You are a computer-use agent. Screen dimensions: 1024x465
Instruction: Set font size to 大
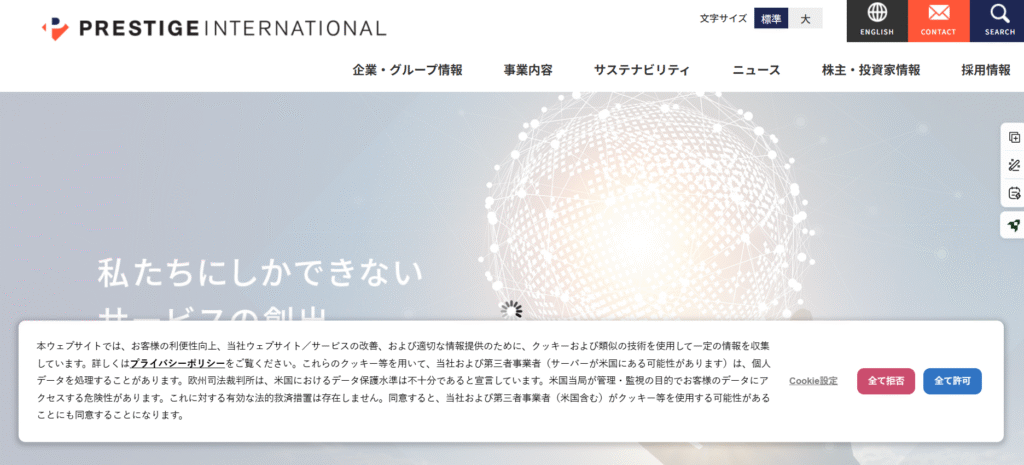click(805, 19)
